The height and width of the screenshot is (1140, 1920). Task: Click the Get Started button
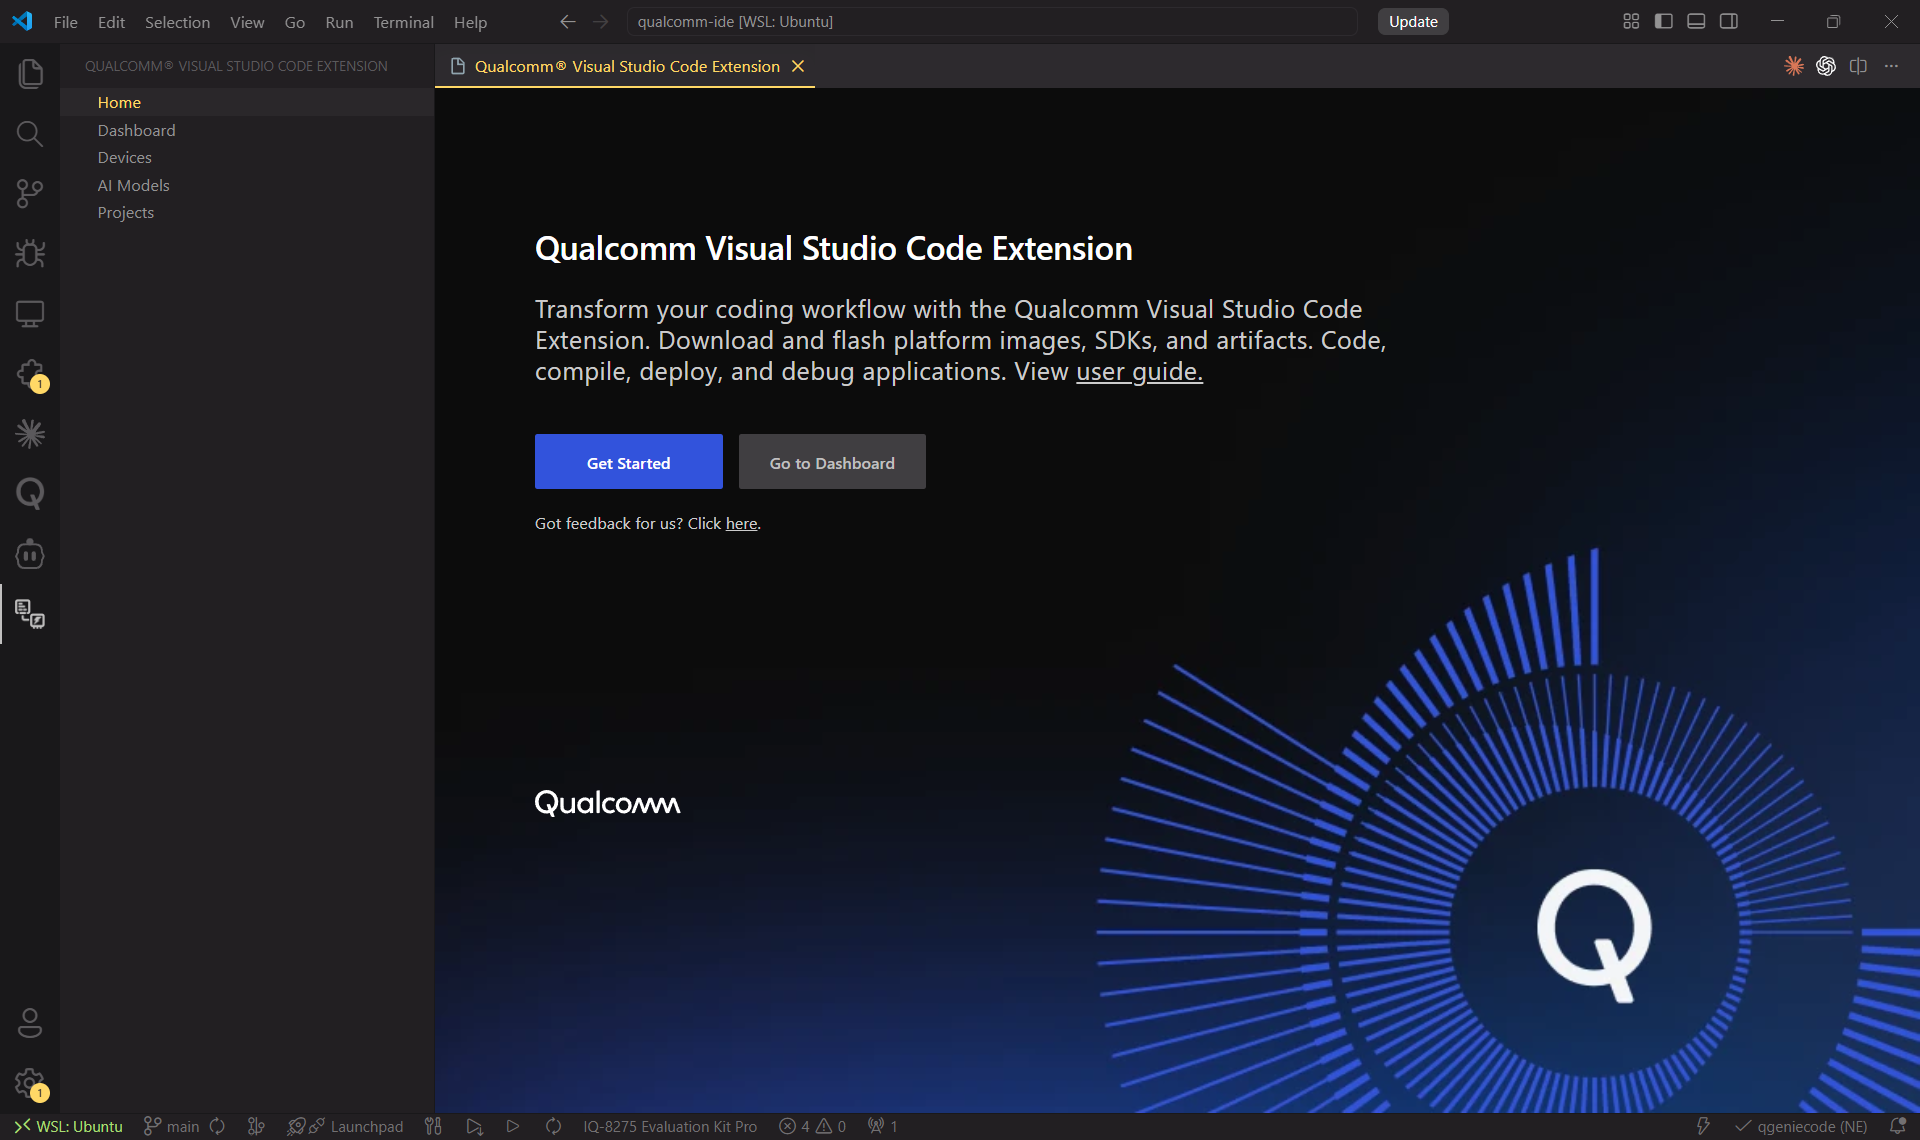(x=628, y=462)
